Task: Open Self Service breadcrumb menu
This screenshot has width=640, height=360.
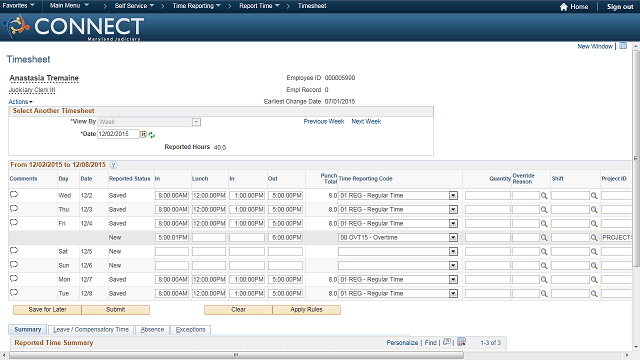Action: (x=134, y=6)
